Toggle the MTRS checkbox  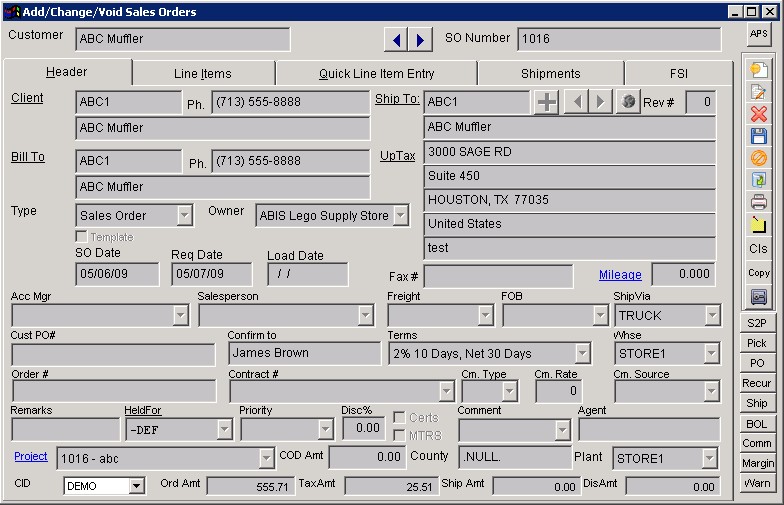point(399,435)
